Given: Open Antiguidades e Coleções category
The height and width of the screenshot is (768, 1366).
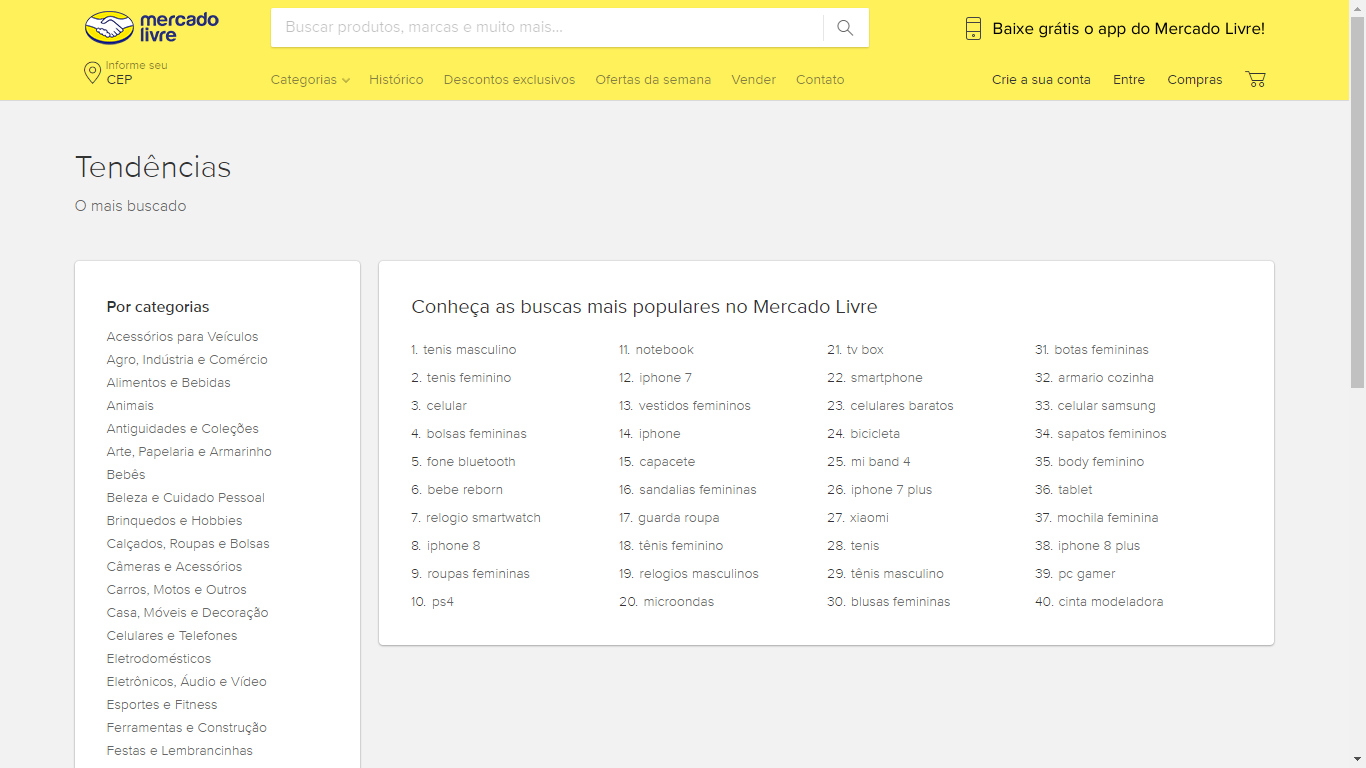Looking at the screenshot, I should coord(182,429).
